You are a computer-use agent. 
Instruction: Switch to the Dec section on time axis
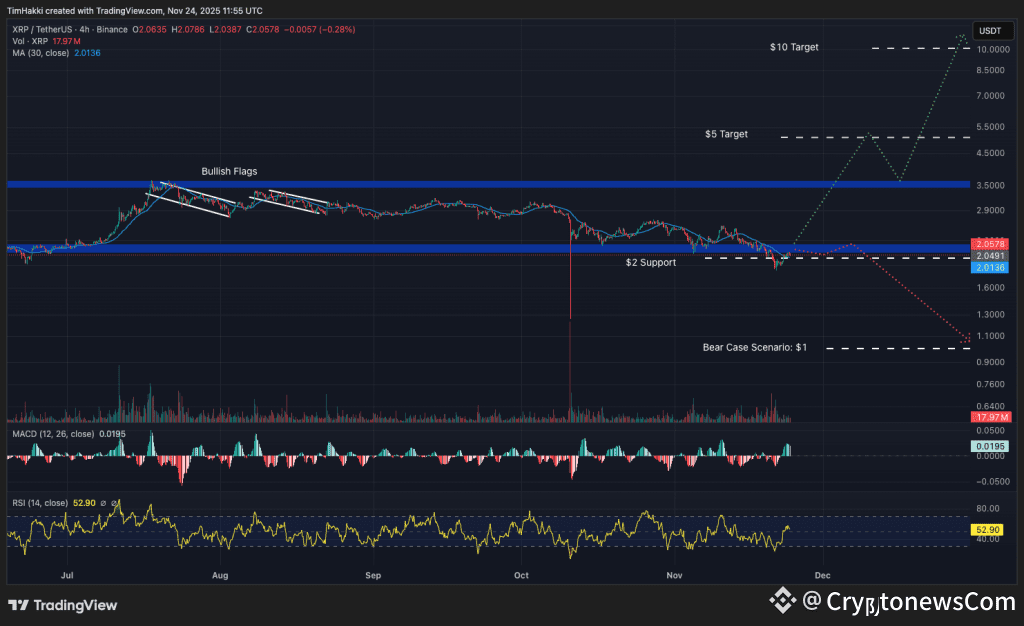(822, 576)
